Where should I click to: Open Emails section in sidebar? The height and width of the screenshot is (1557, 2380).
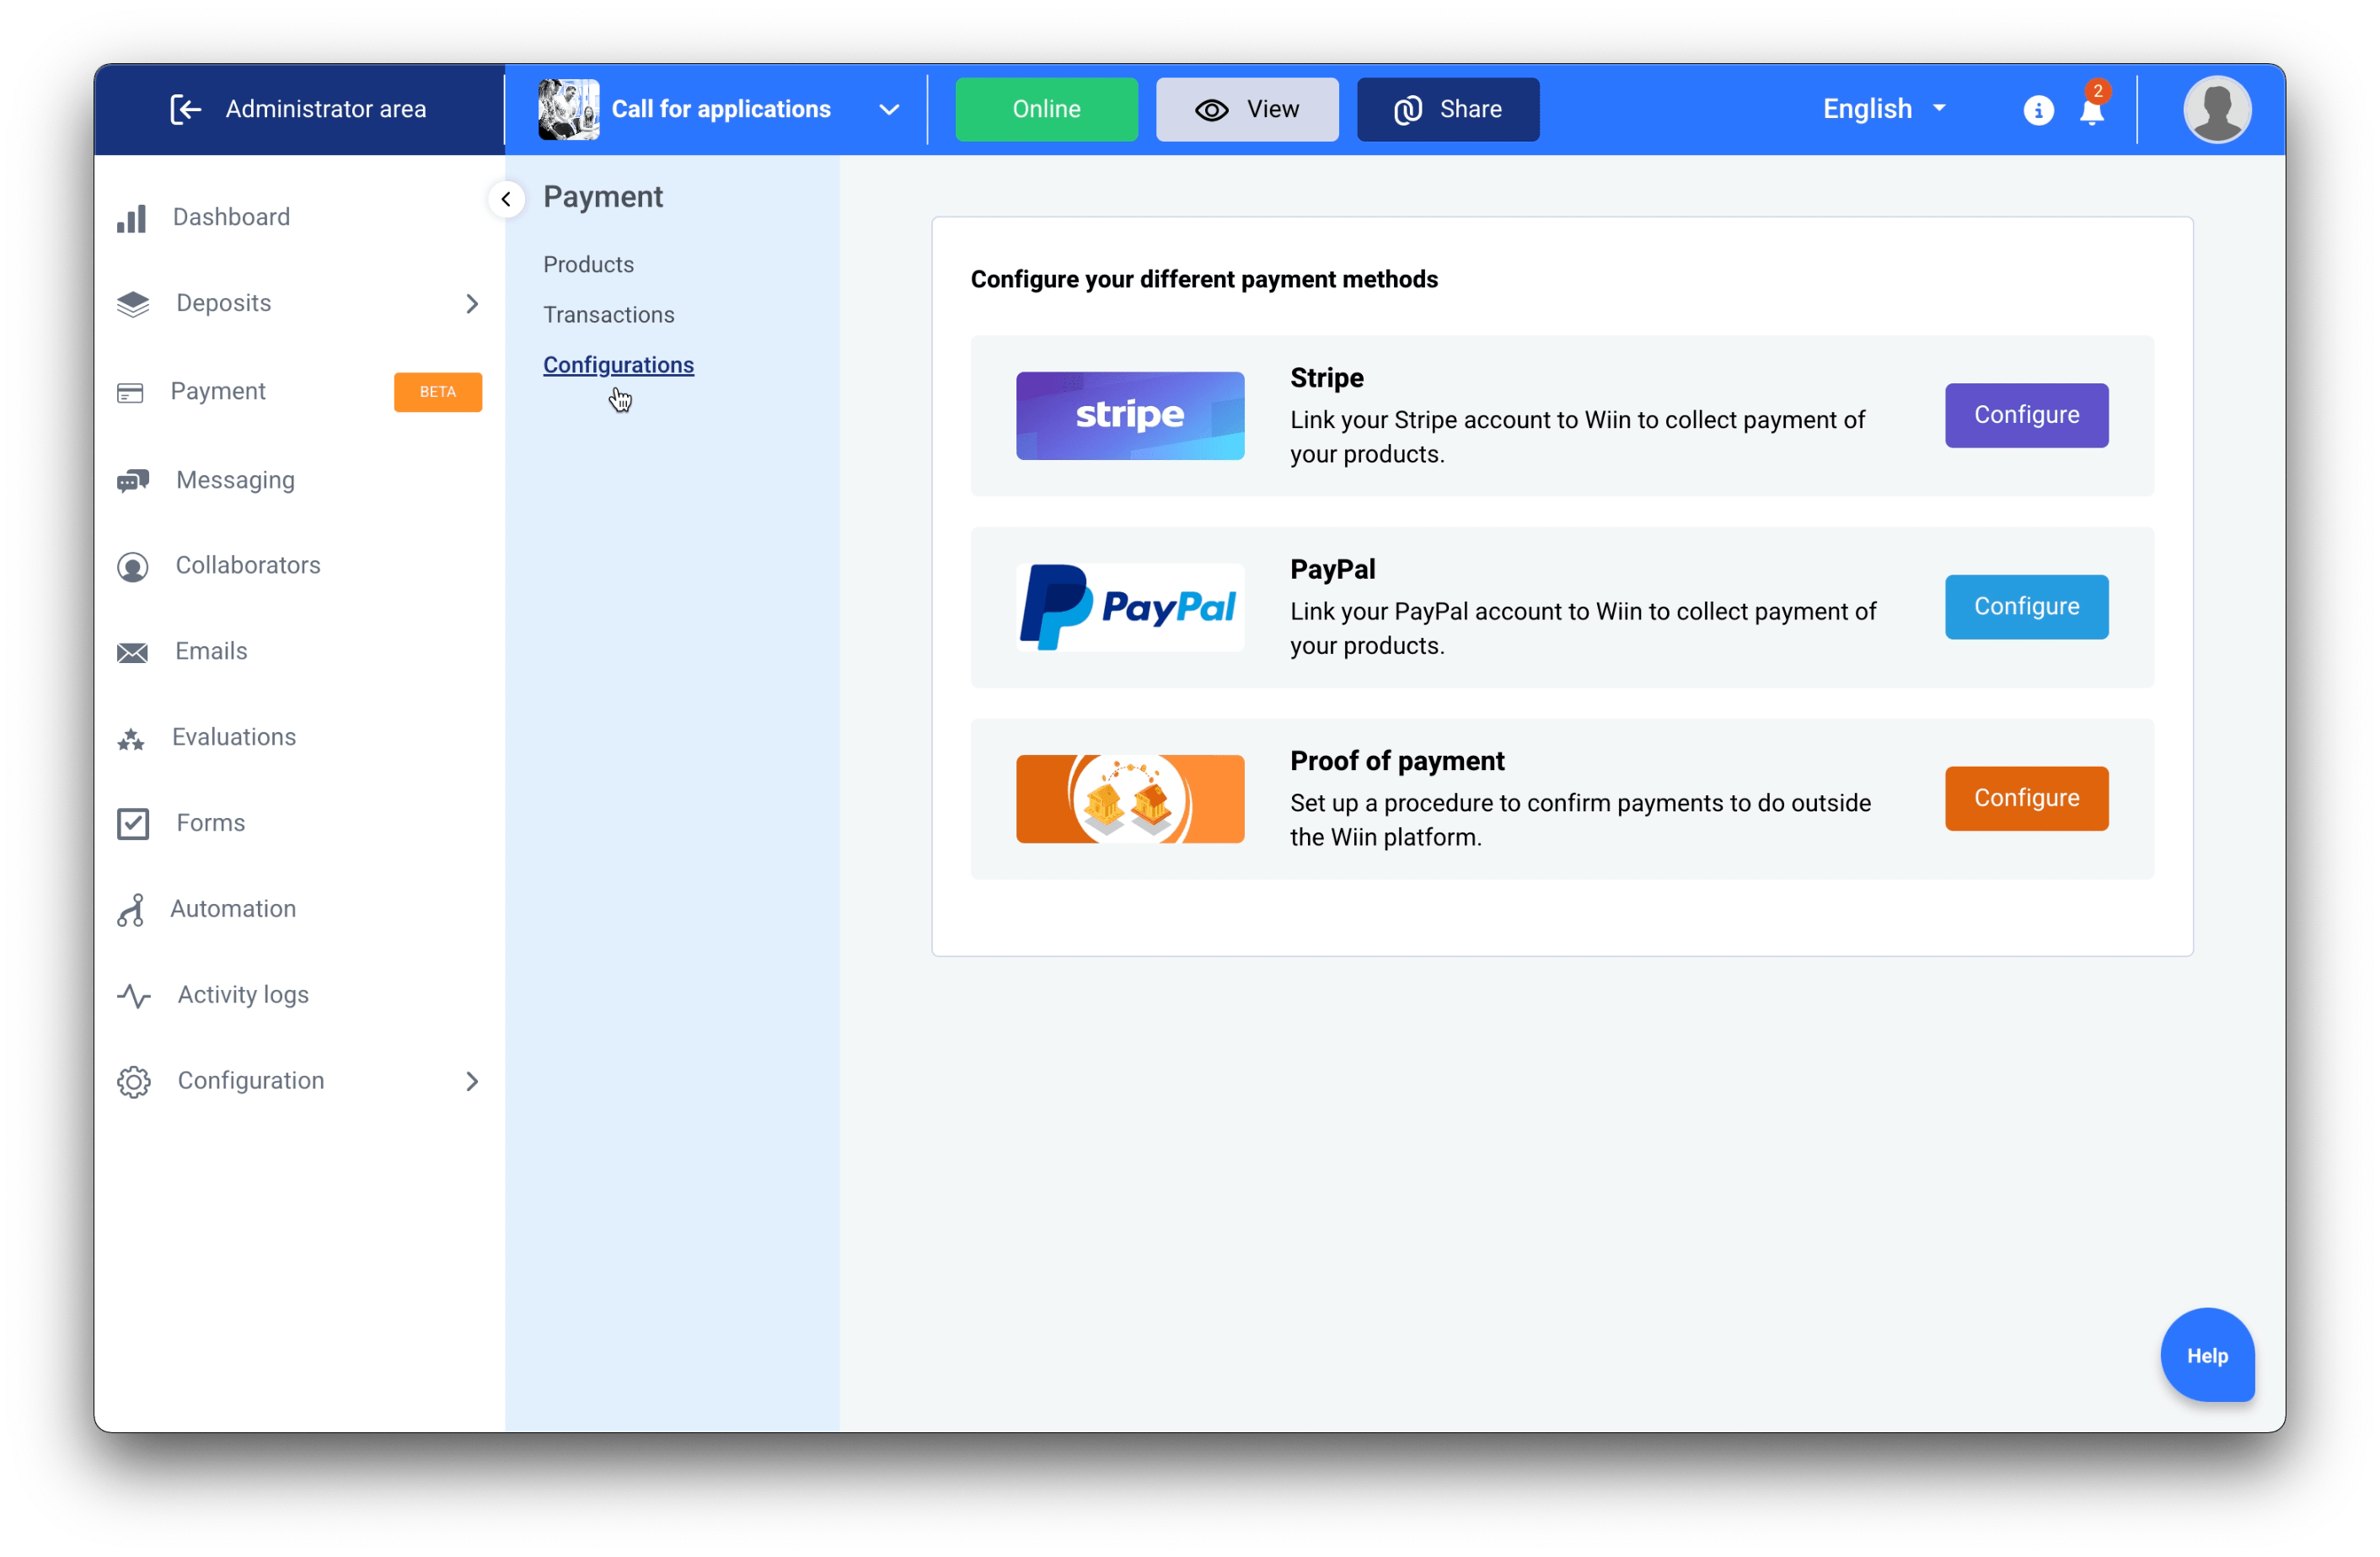tap(211, 652)
